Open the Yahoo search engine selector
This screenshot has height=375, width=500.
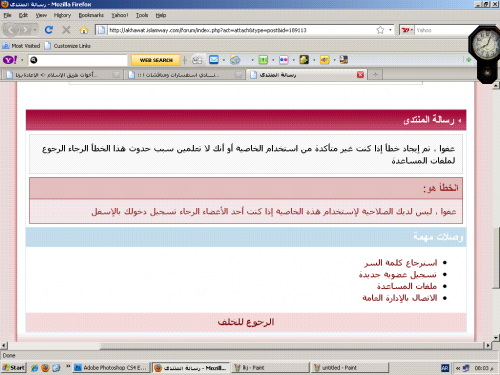(407, 30)
